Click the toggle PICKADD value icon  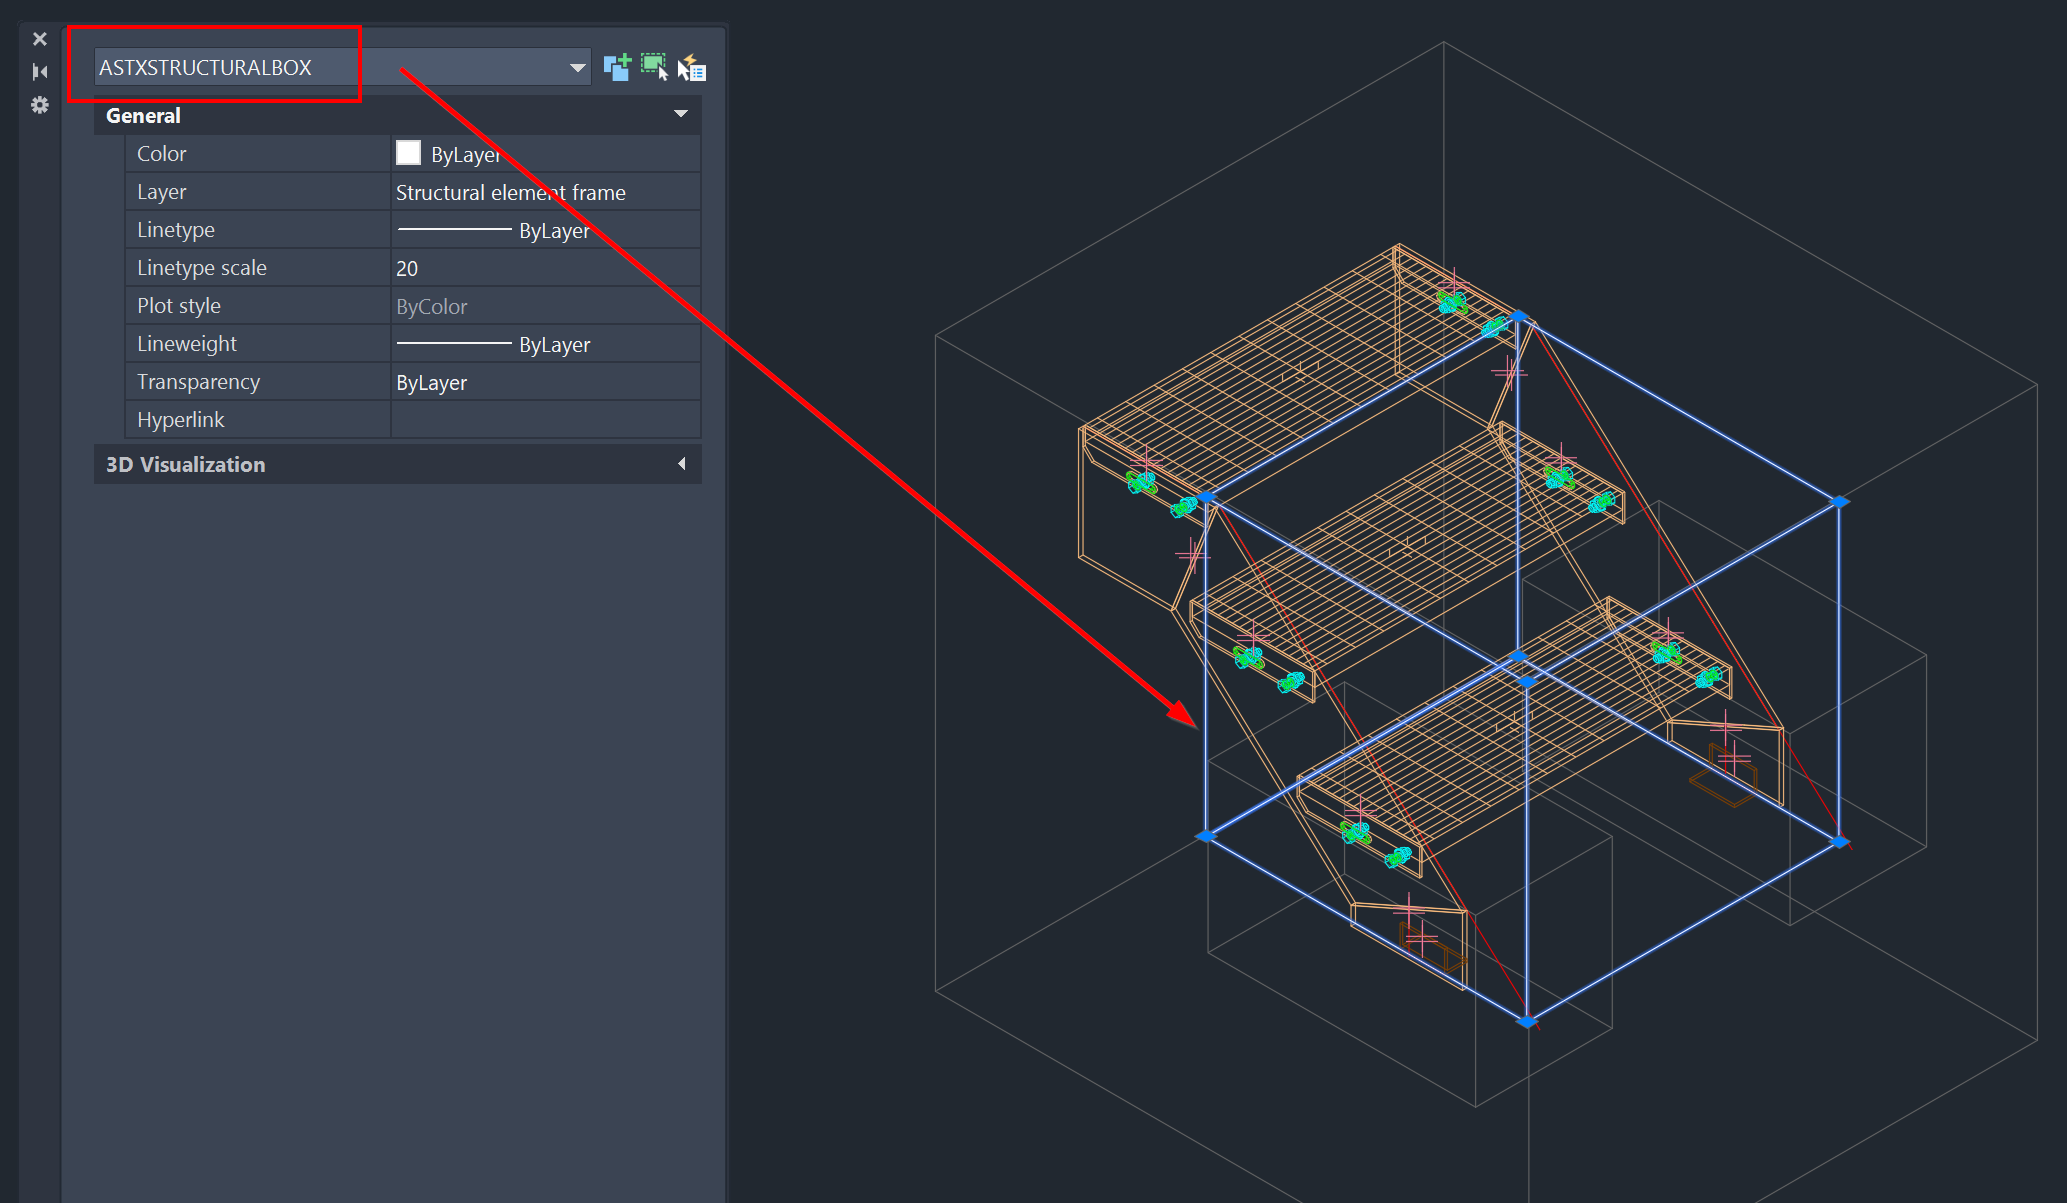point(618,67)
